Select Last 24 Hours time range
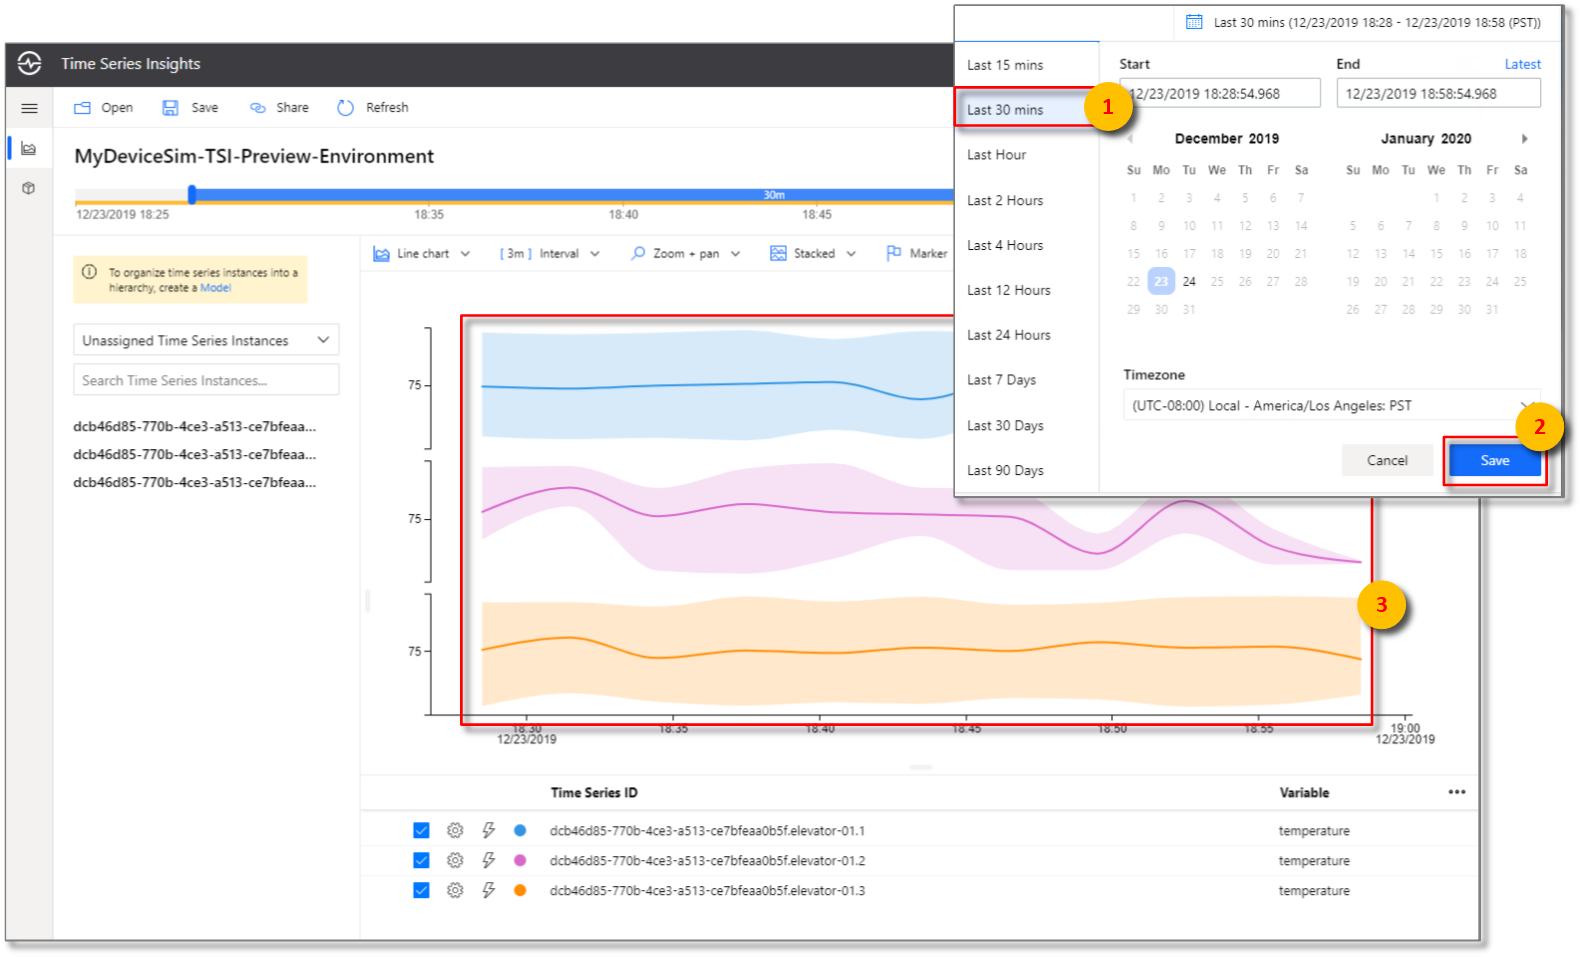The height and width of the screenshot is (957, 1581). (1008, 335)
